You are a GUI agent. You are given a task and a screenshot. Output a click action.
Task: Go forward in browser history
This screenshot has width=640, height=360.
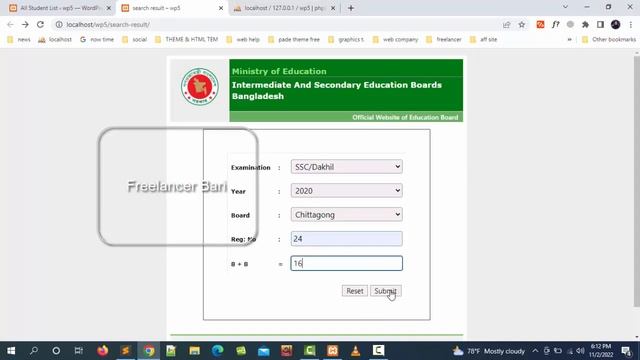coord(25,24)
